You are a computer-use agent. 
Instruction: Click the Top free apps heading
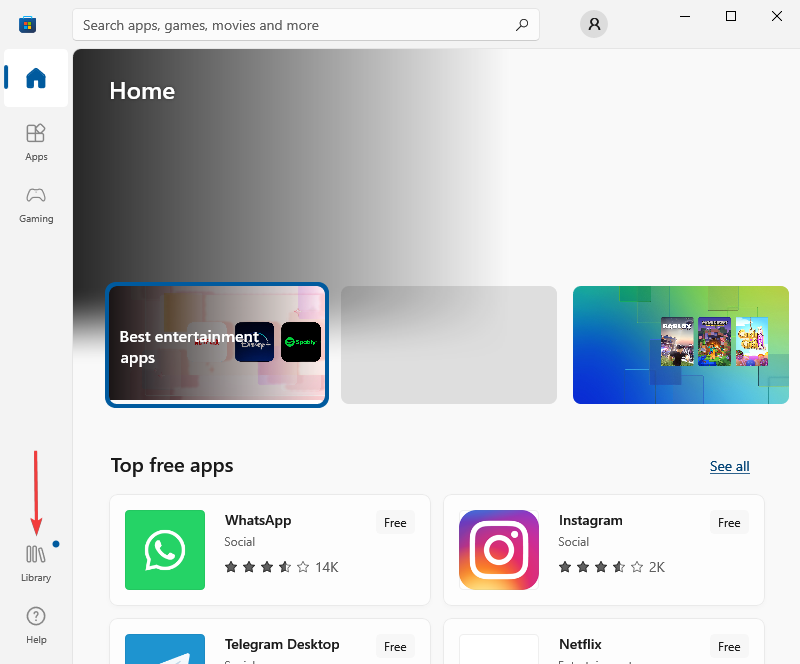click(x=172, y=465)
